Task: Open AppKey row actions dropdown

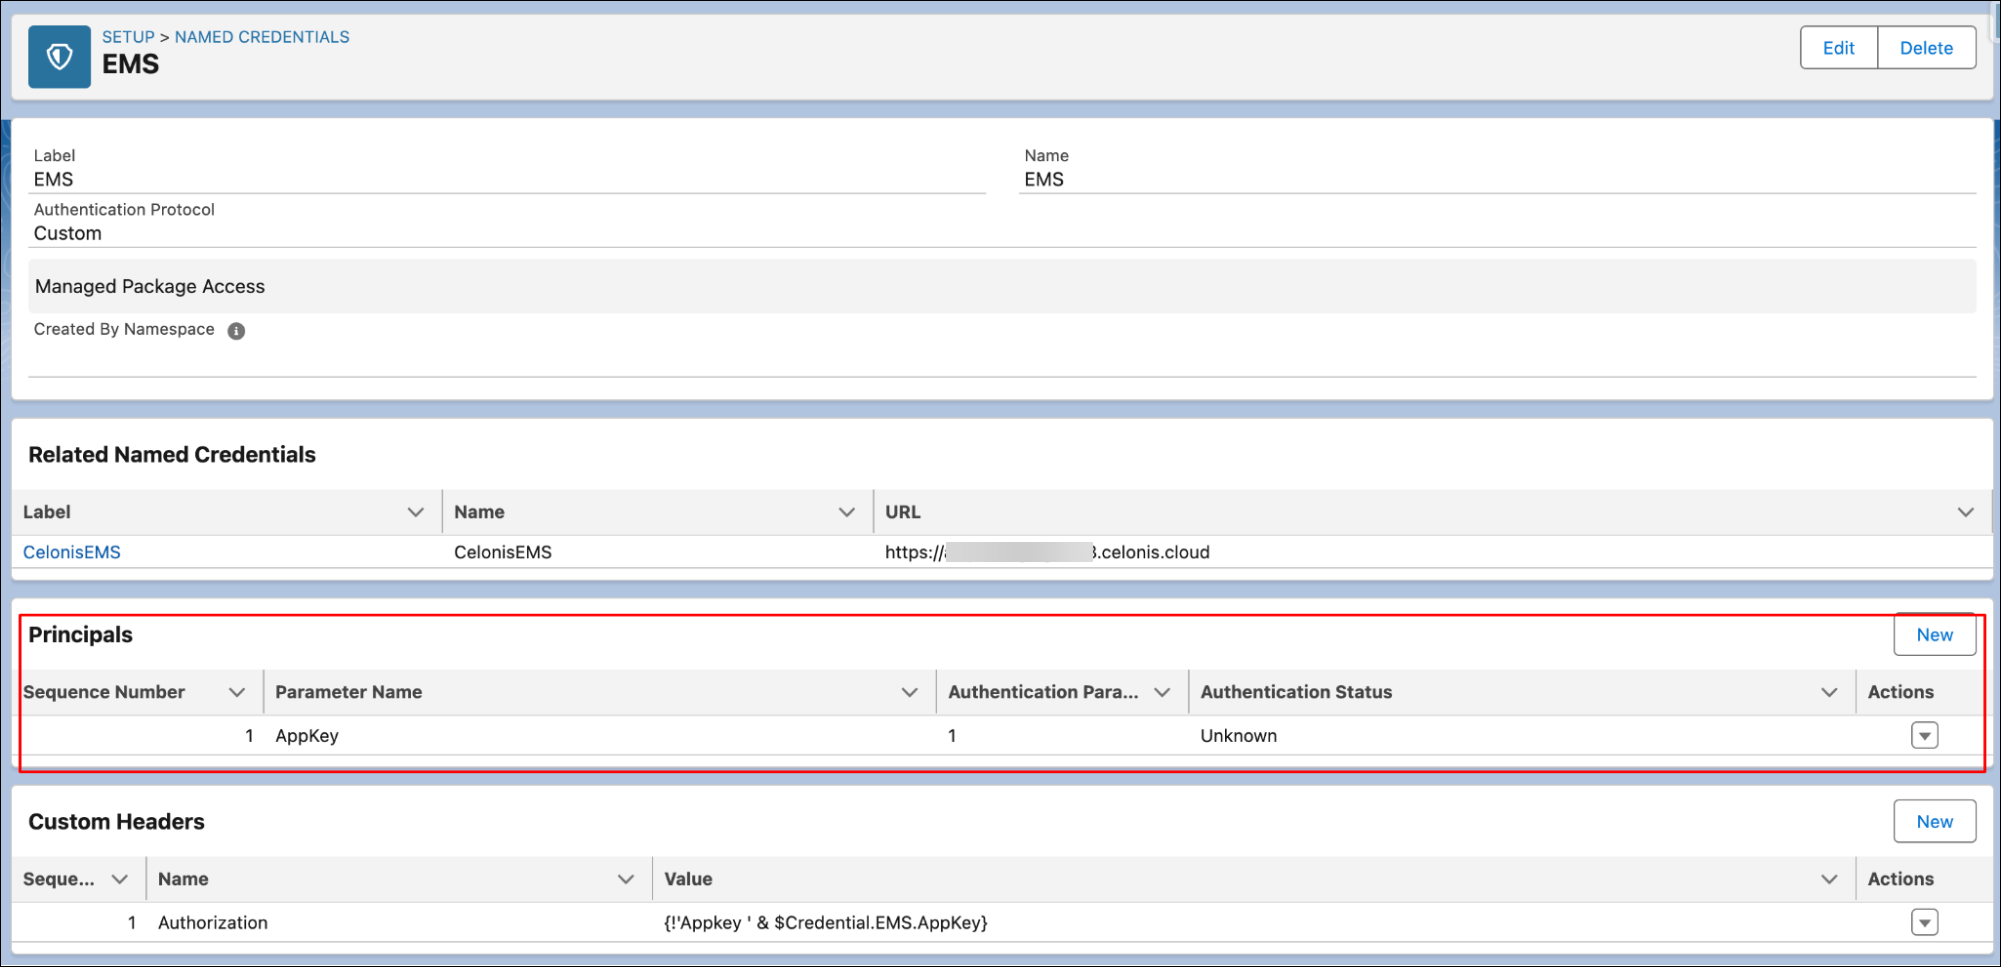Action: [x=1924, y=735]
